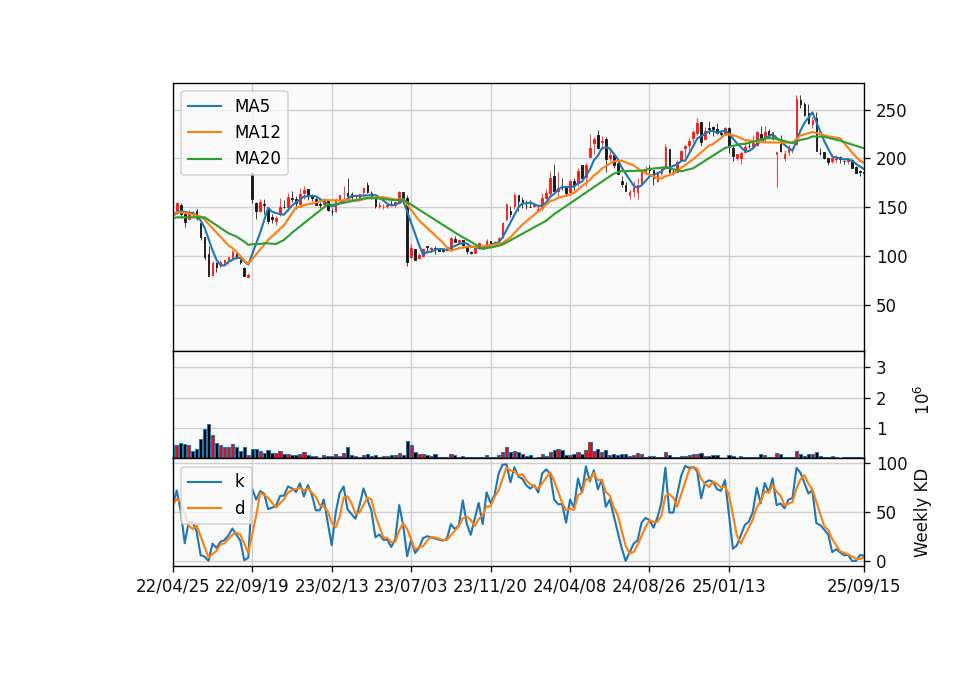Click the 22/09/19 date axis label
The width and height of the screenshot is (960, 690).
tap(252, 586)
